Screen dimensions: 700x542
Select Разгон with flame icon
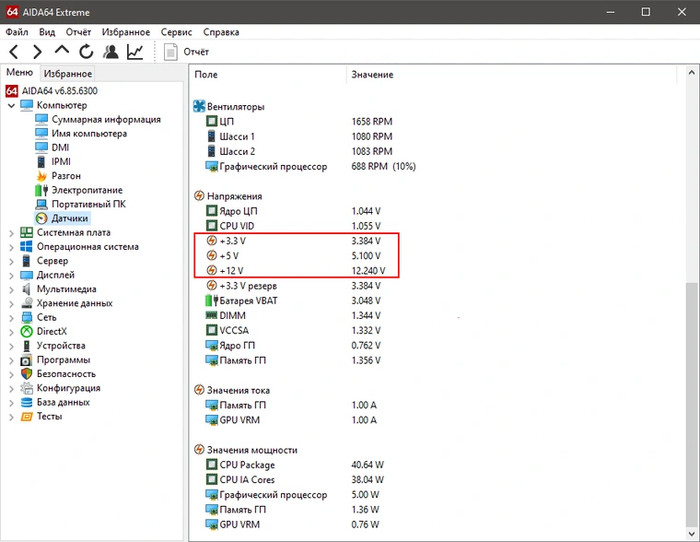click(68, 176)
